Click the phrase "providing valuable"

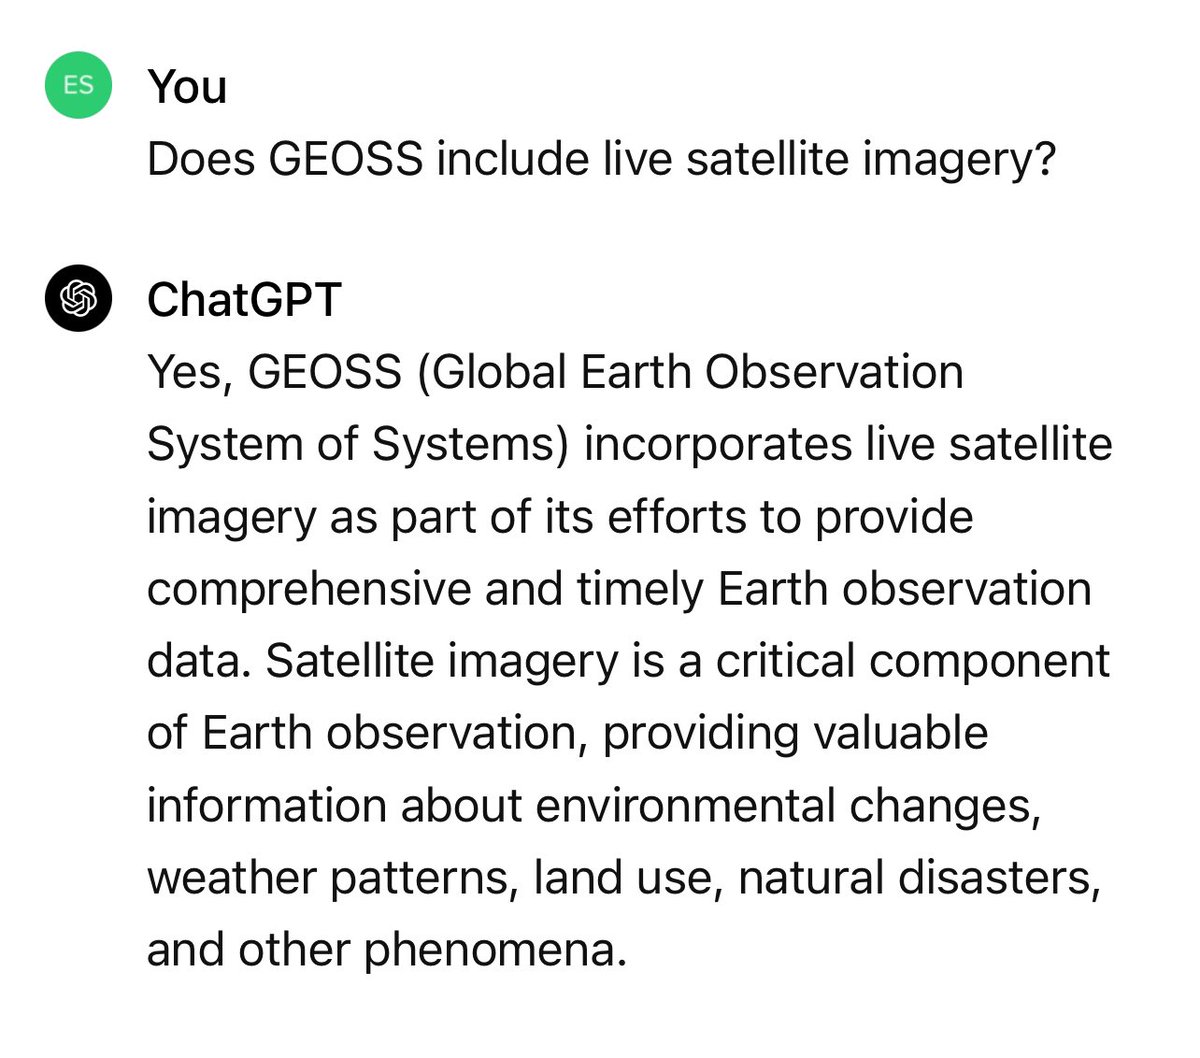click(x=795, y=733)
